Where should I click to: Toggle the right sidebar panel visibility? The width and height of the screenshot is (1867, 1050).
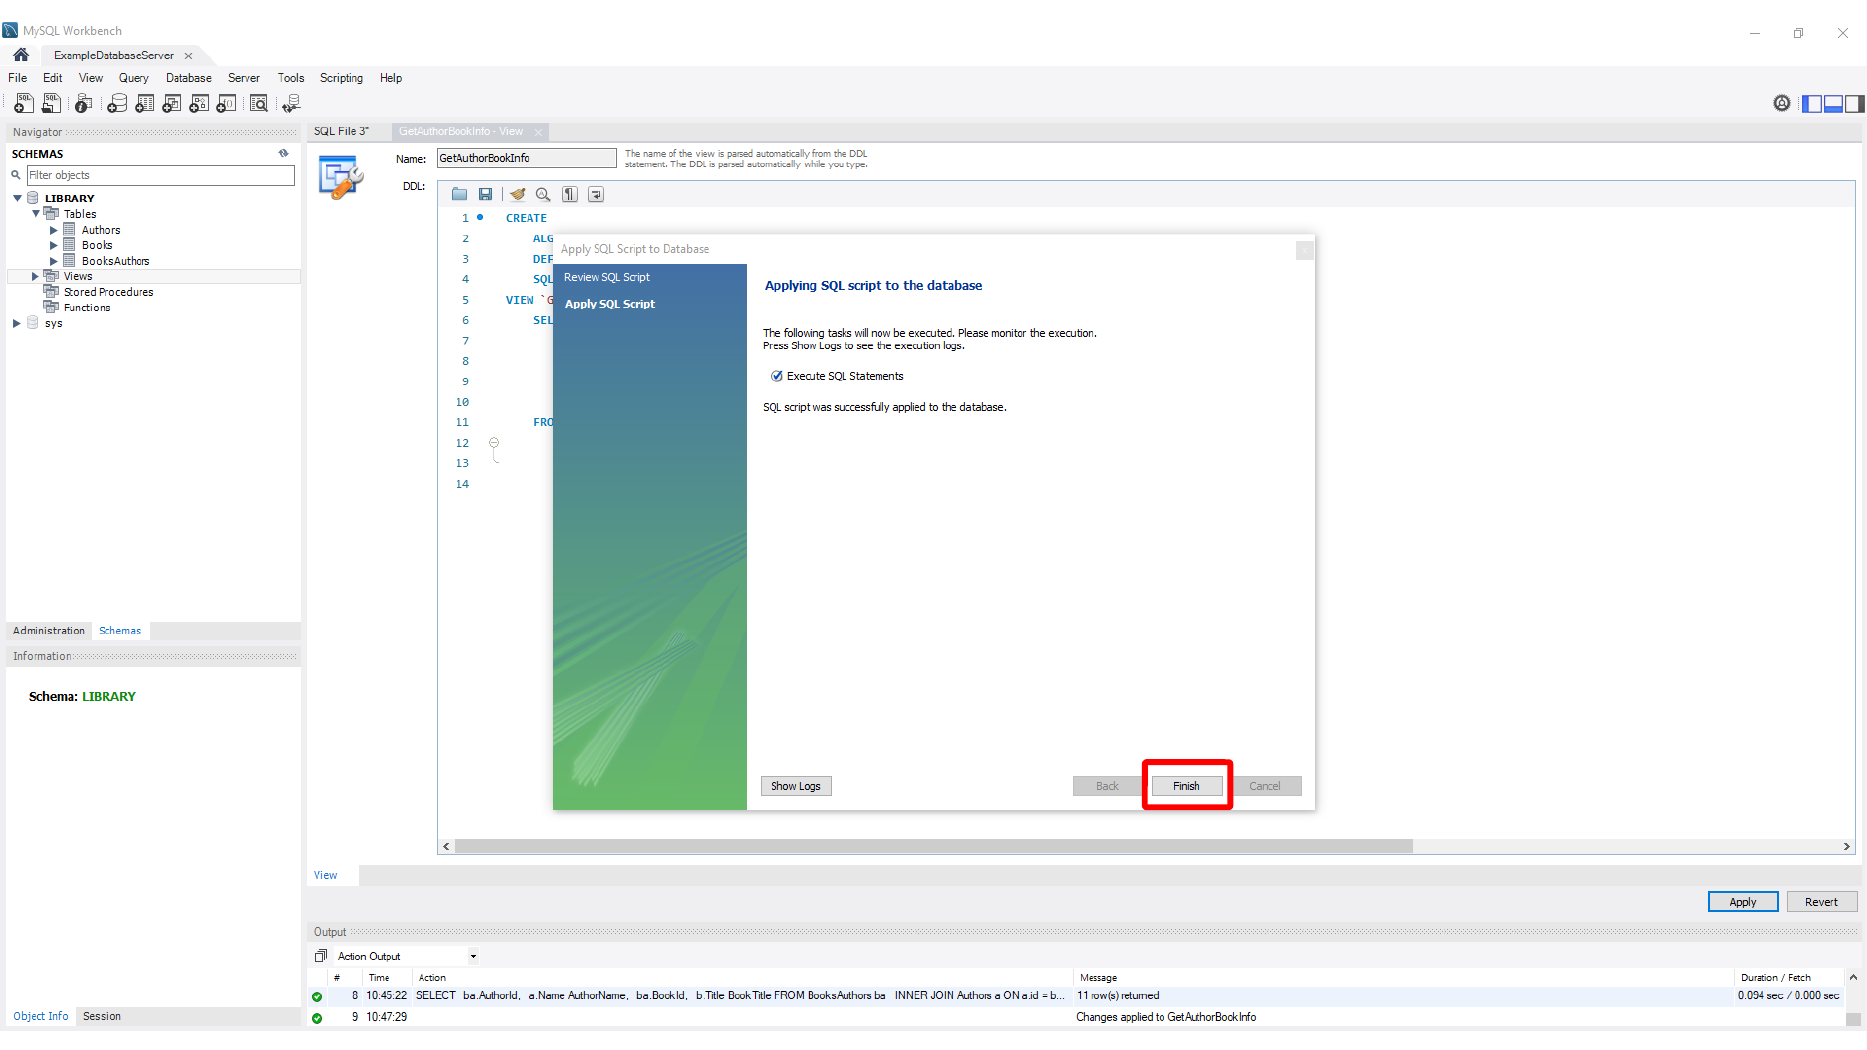(x=1854, y=103)
